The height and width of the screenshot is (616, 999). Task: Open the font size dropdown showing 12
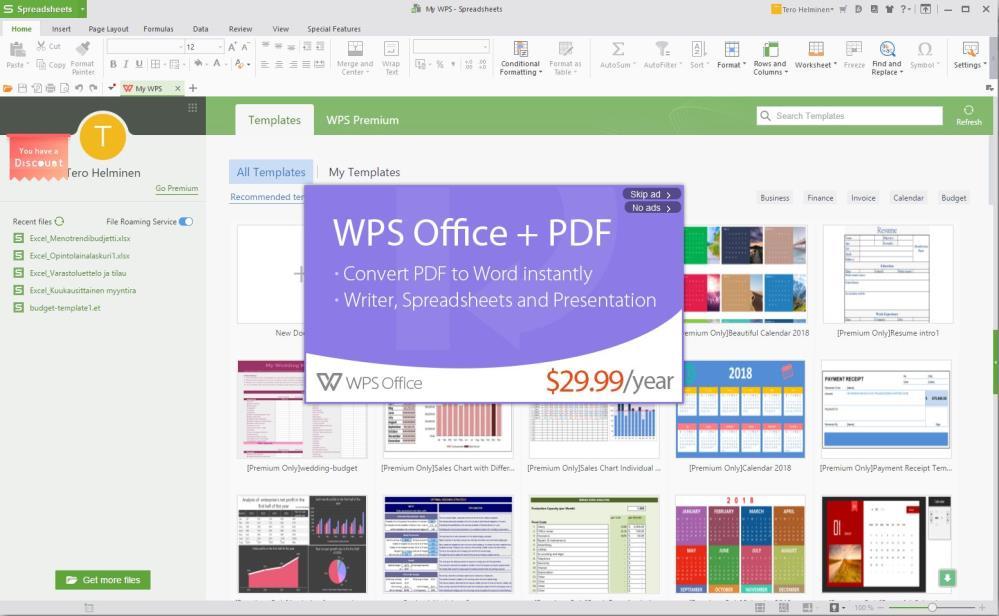coord(205,47)
